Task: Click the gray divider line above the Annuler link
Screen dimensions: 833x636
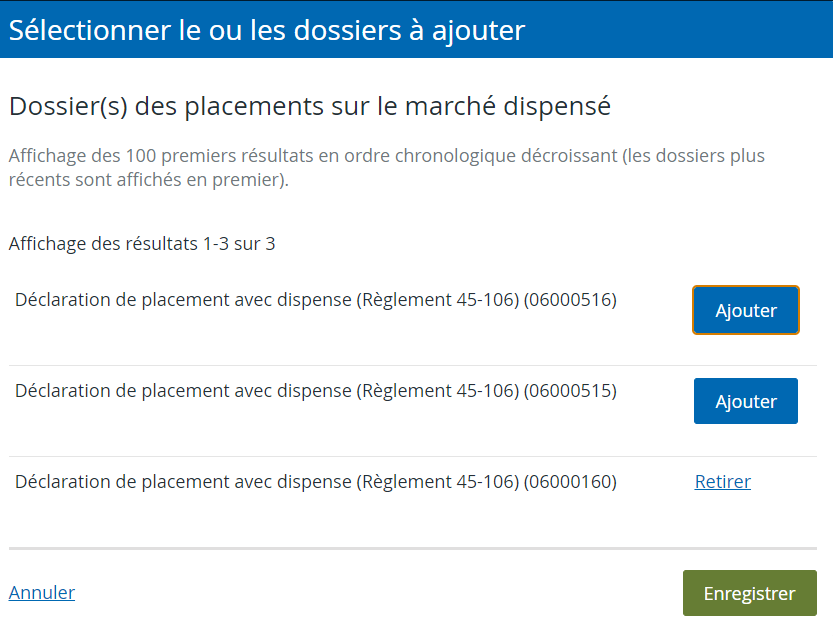Action: [413, 548]
